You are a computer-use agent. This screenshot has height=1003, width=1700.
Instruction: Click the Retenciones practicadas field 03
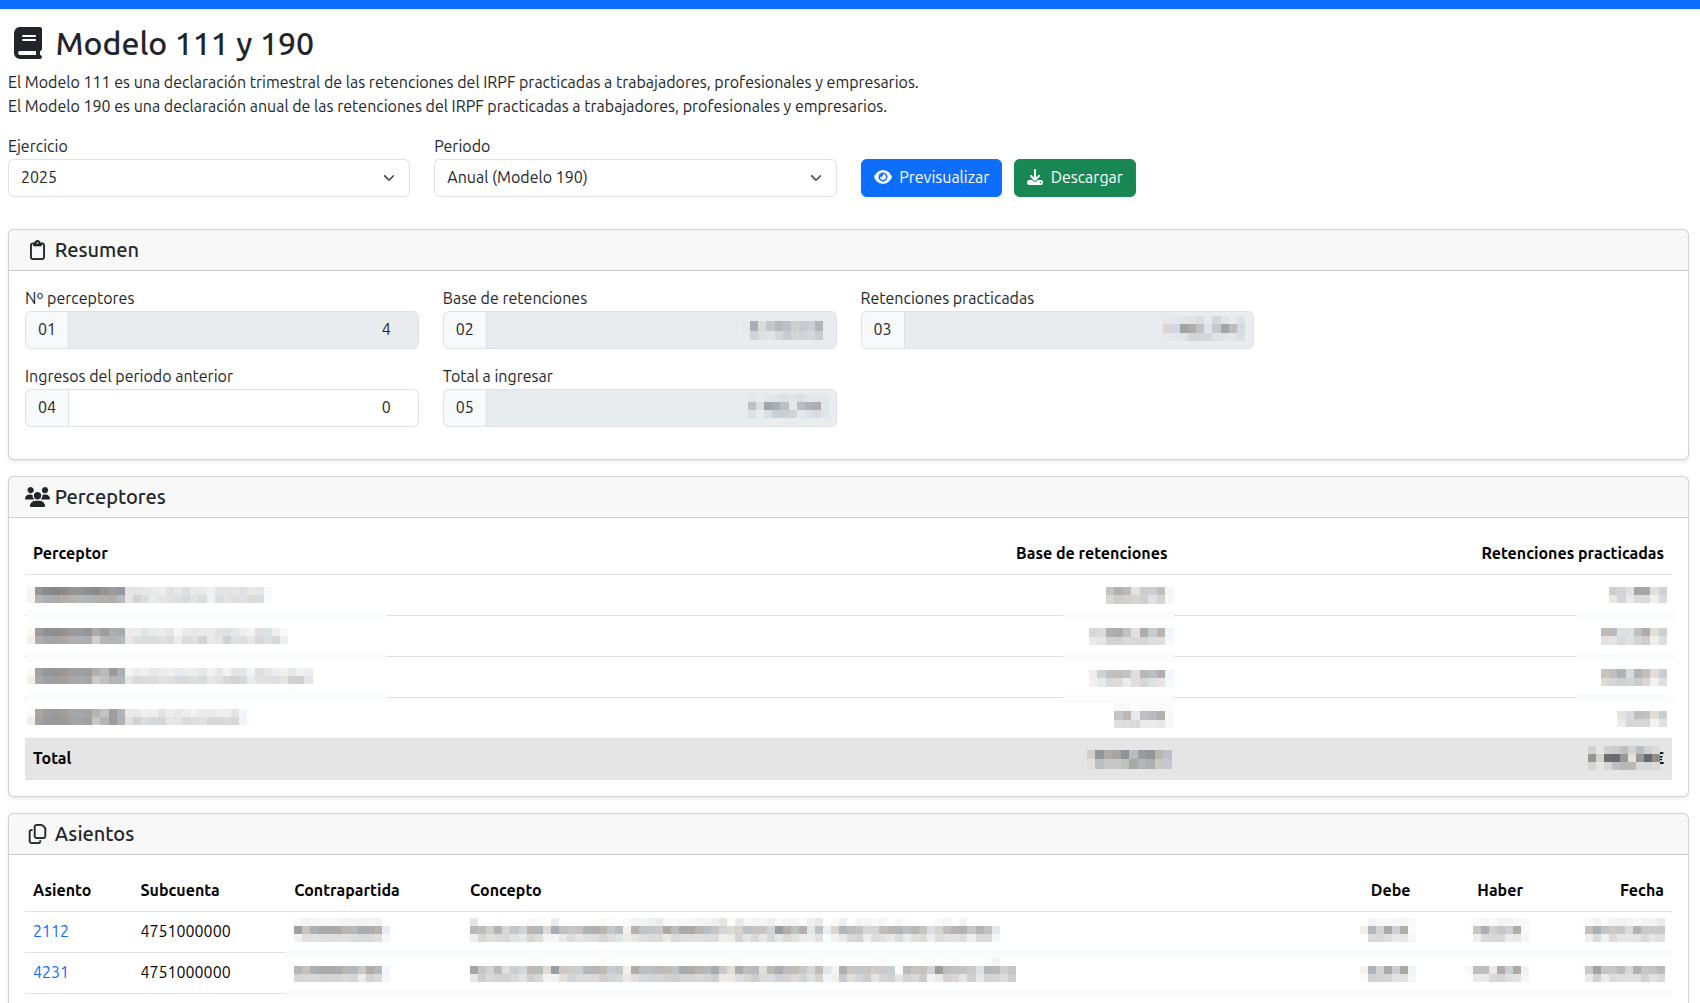pyautogui.click(x=1077, y=330)
